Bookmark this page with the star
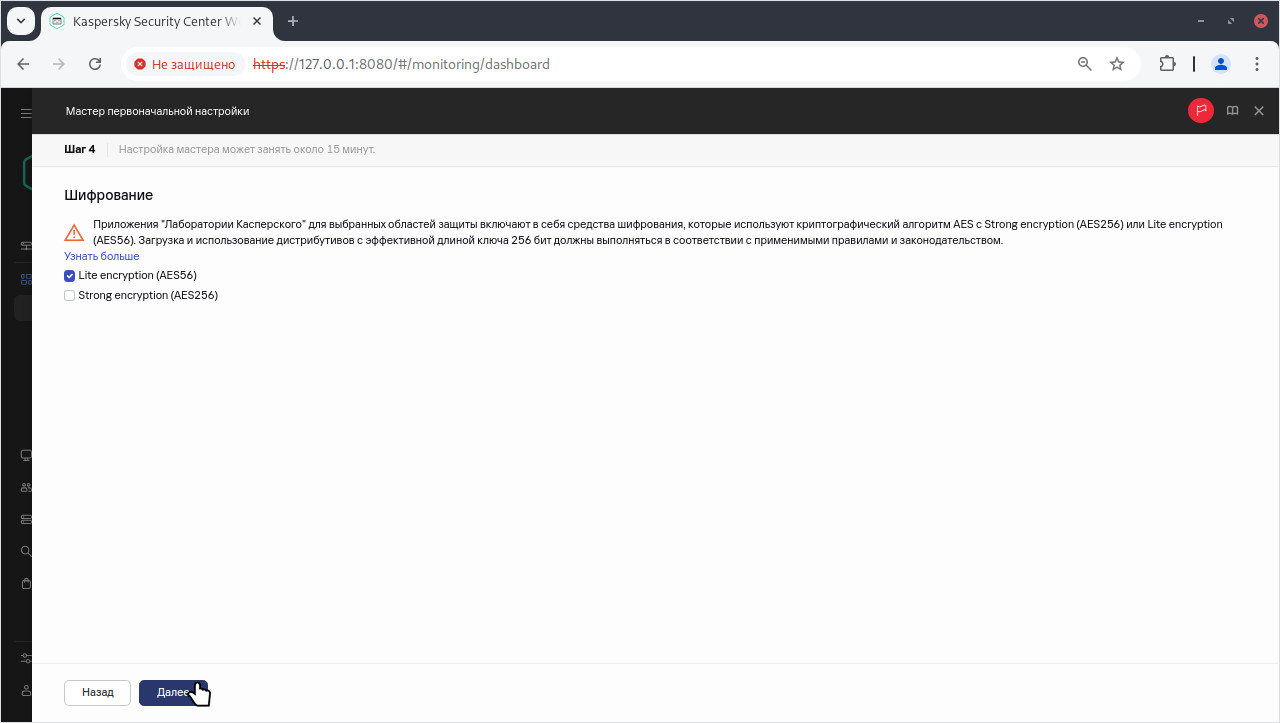Viewport: 1280px width, 723px height. [x=1117, y=64]
